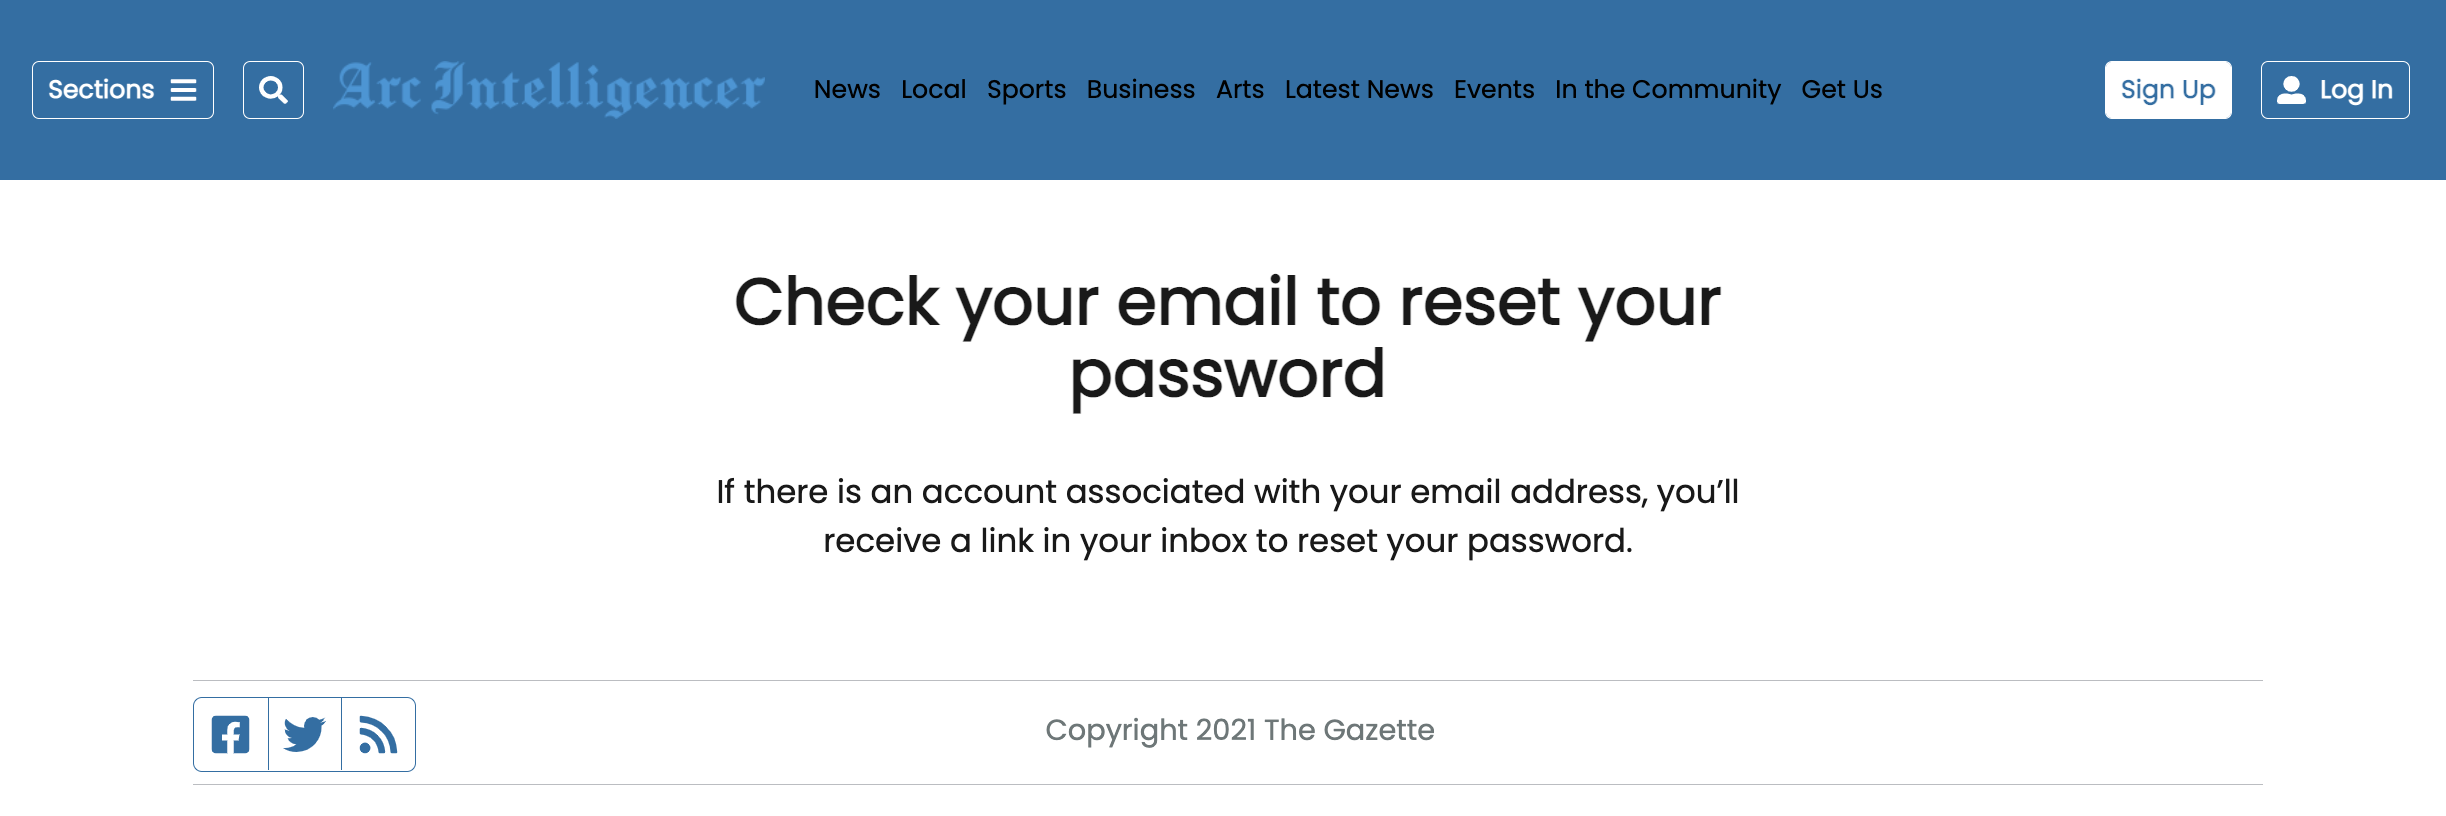Open the Local section
The height and width of the screenshot is (816, 2446).
(933, 89)
